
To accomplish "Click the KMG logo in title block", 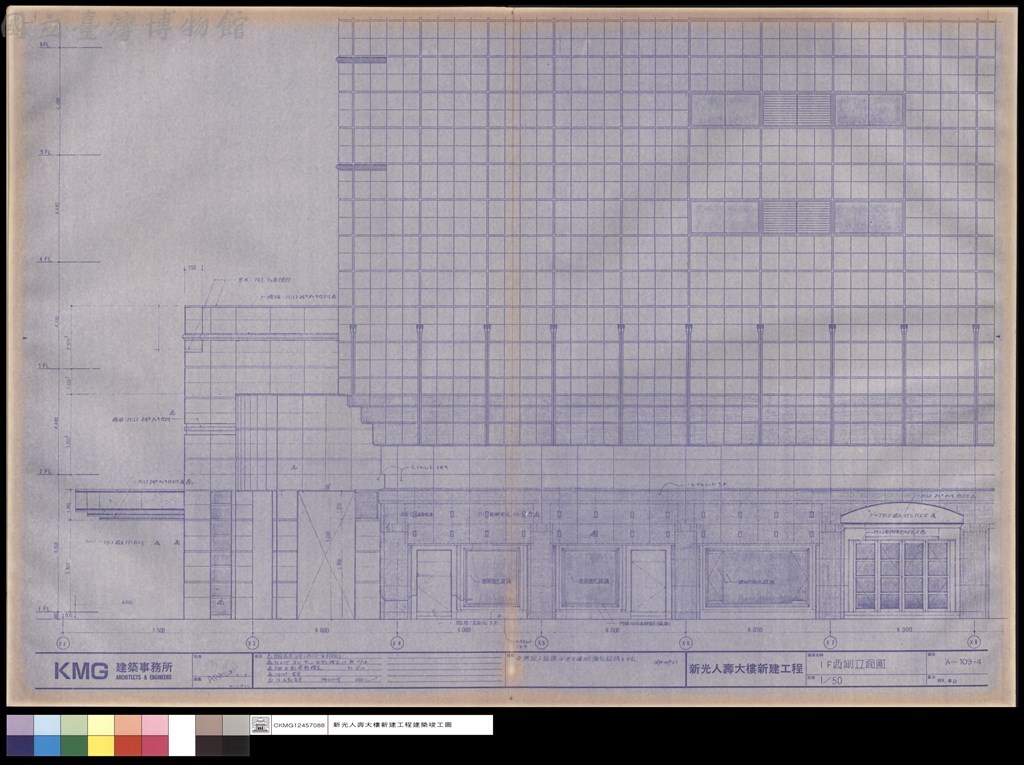I will pyautogui.click(x=81, y=671).
